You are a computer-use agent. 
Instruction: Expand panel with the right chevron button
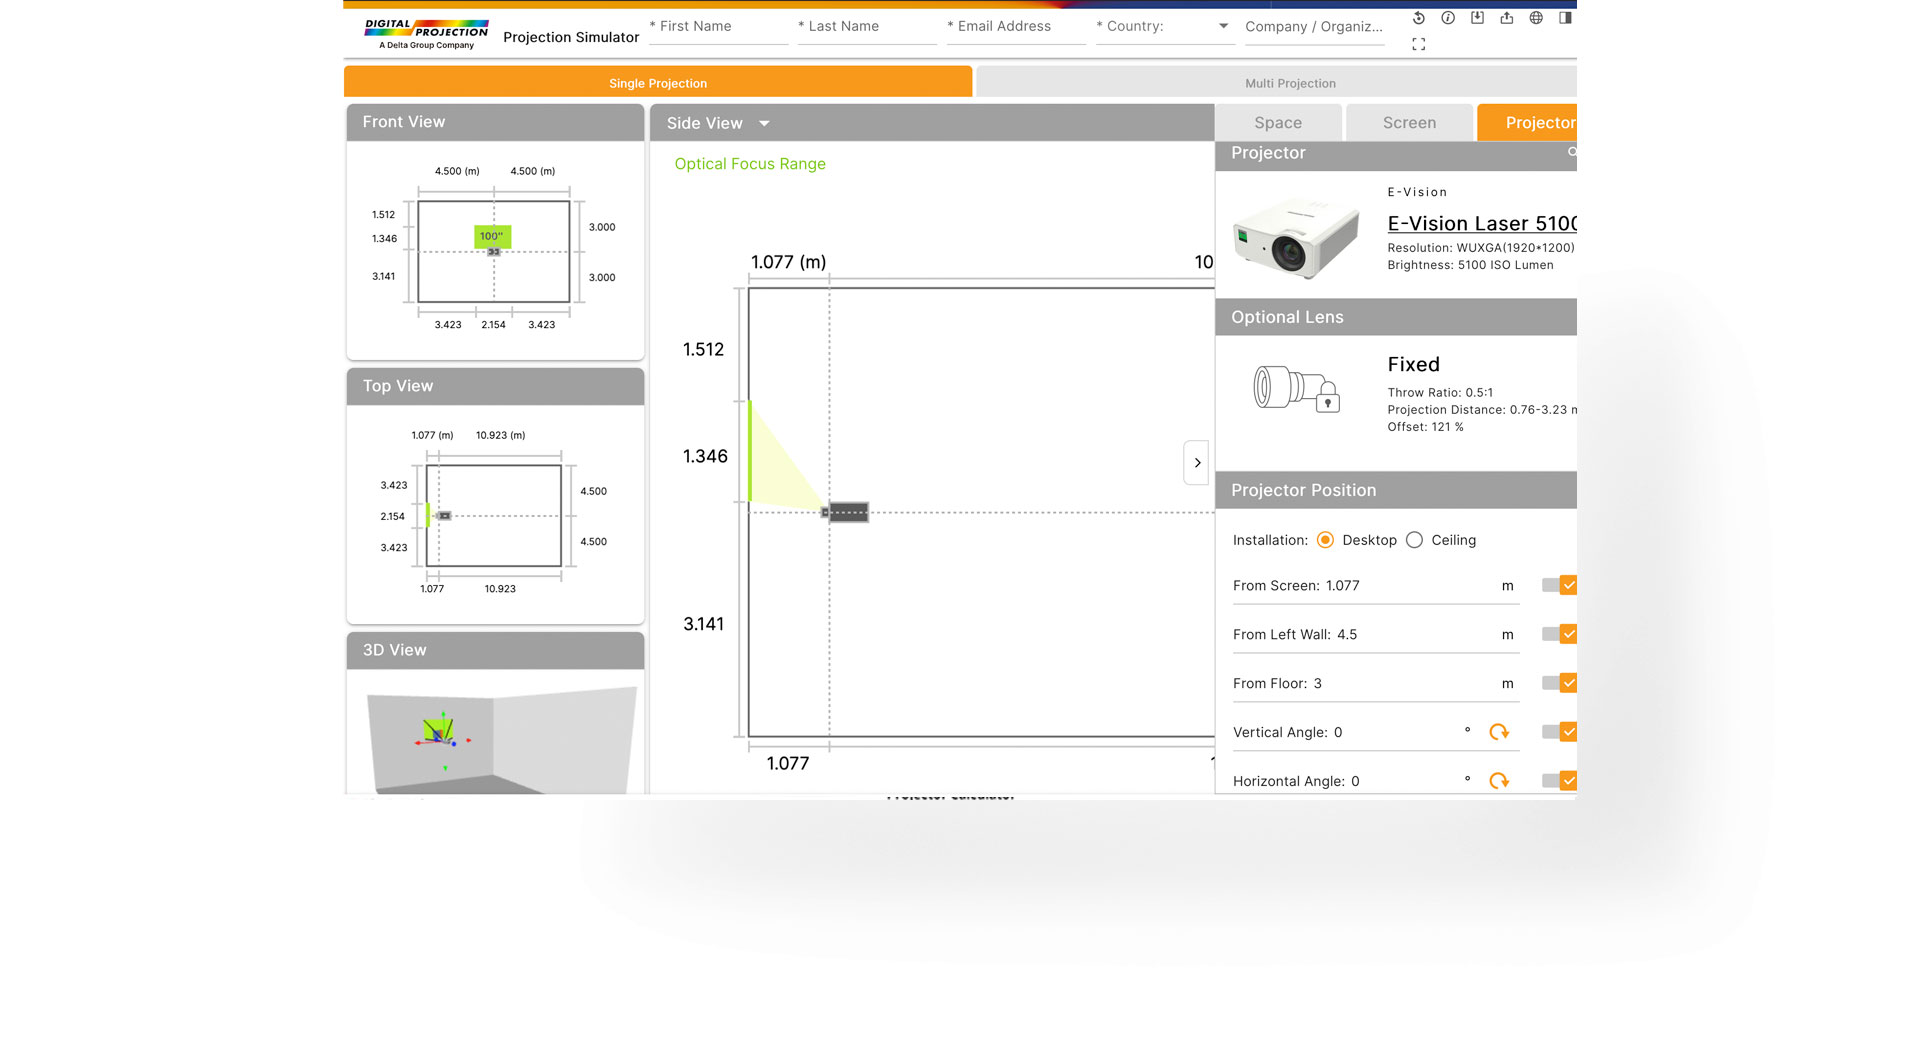pos(1197,463)
